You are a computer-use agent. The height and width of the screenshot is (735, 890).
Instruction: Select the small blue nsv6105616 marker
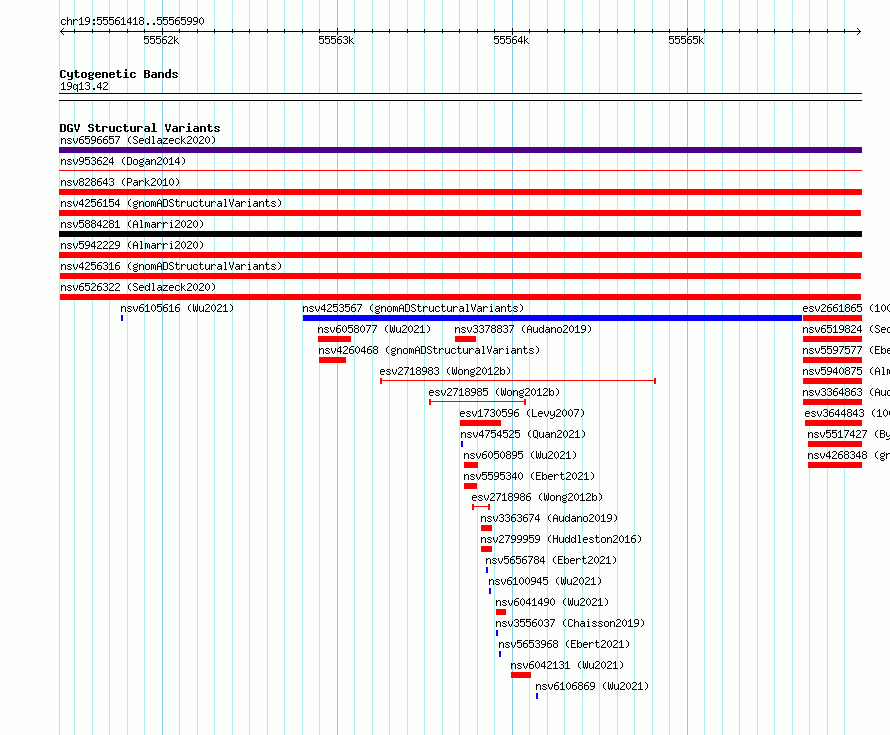(x=122, y=318)
